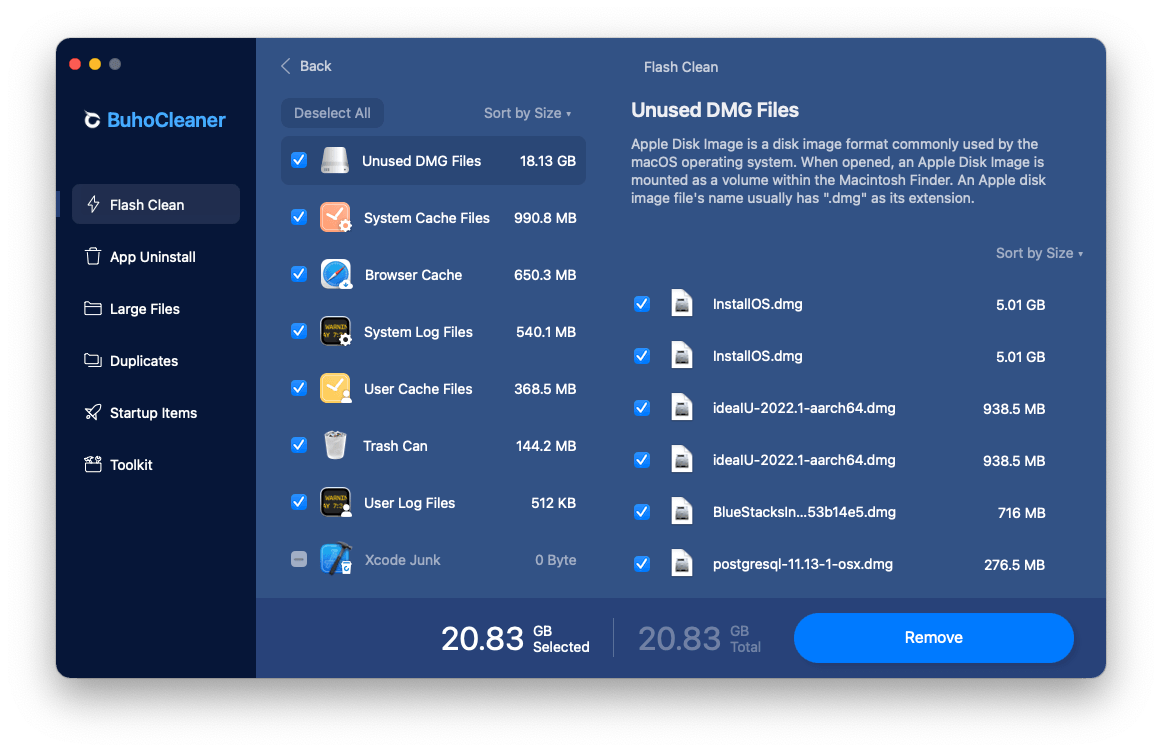Select the Unused DMG Files 18.13 GB value
This screenshot has height=752, width=1162.
tap(548, 161)
